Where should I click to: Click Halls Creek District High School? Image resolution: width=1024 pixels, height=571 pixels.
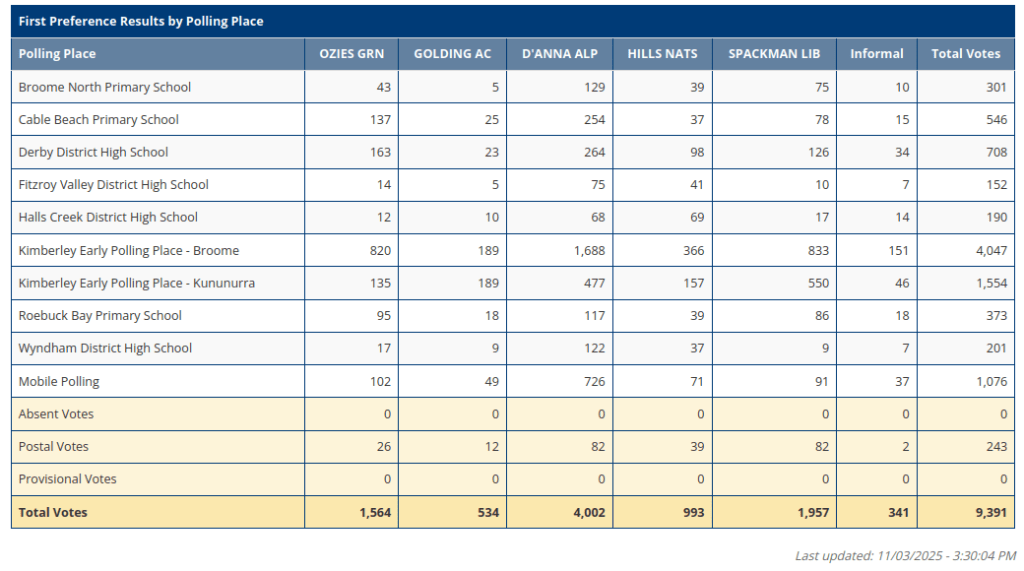pyautogui.click(x=108, y=218)
